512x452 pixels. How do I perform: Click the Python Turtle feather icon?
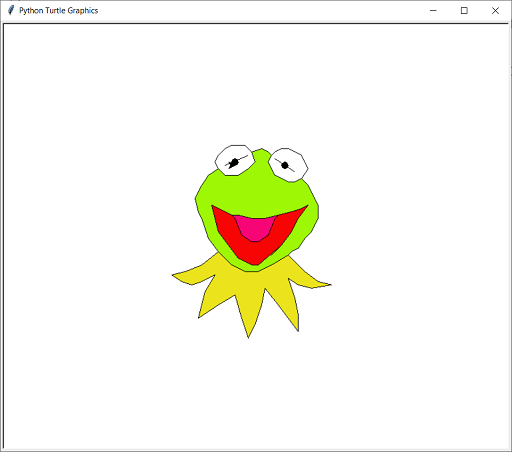coord(11,10)
